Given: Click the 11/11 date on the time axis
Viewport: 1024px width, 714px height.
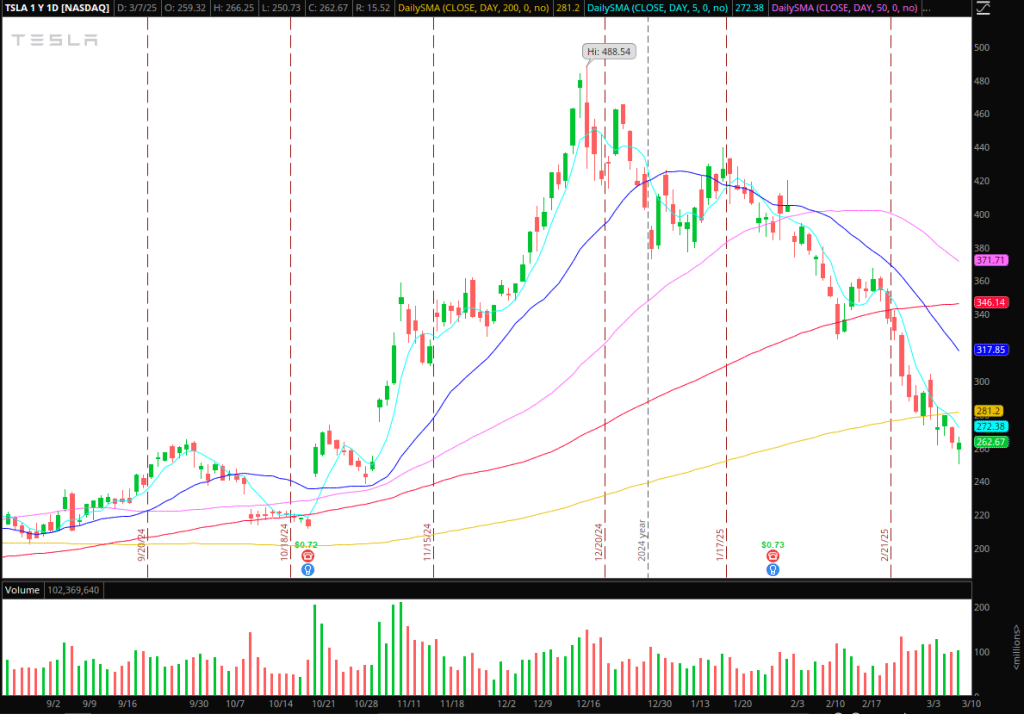Looking at the screenshot, I should point(409,704).
